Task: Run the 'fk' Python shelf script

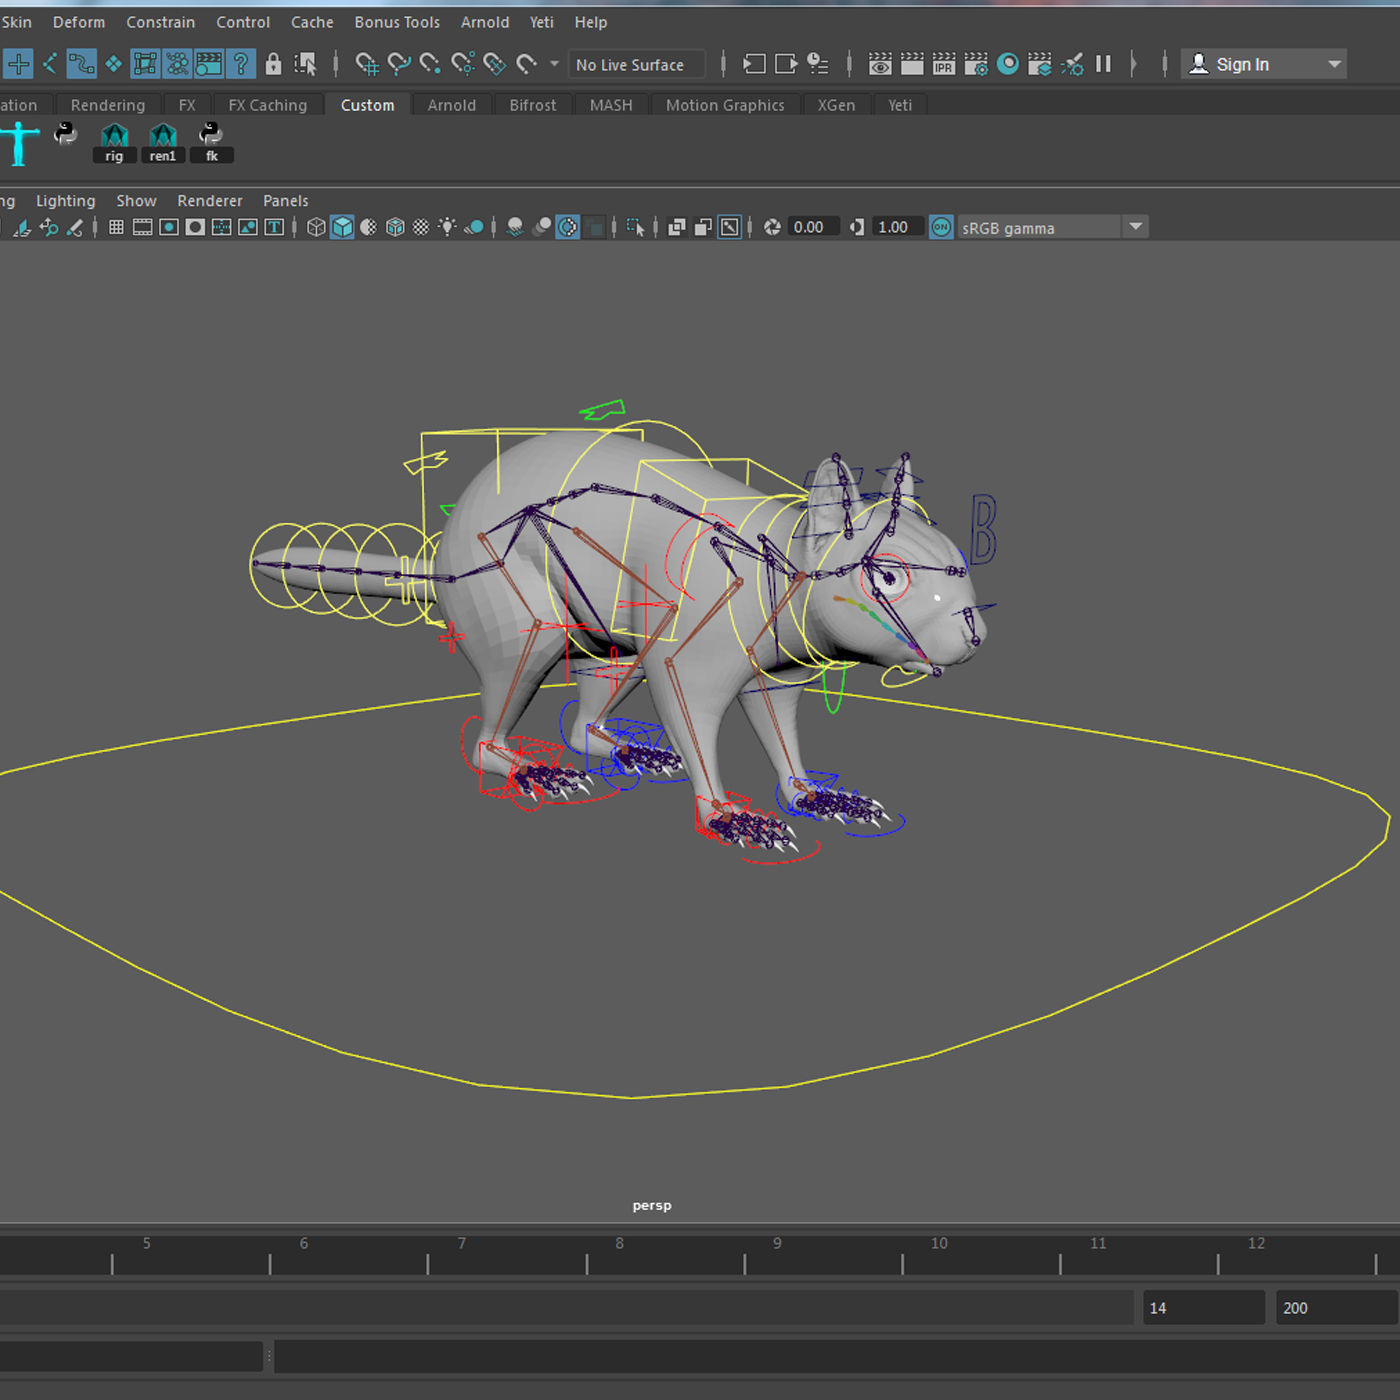Action: (211, 142)
